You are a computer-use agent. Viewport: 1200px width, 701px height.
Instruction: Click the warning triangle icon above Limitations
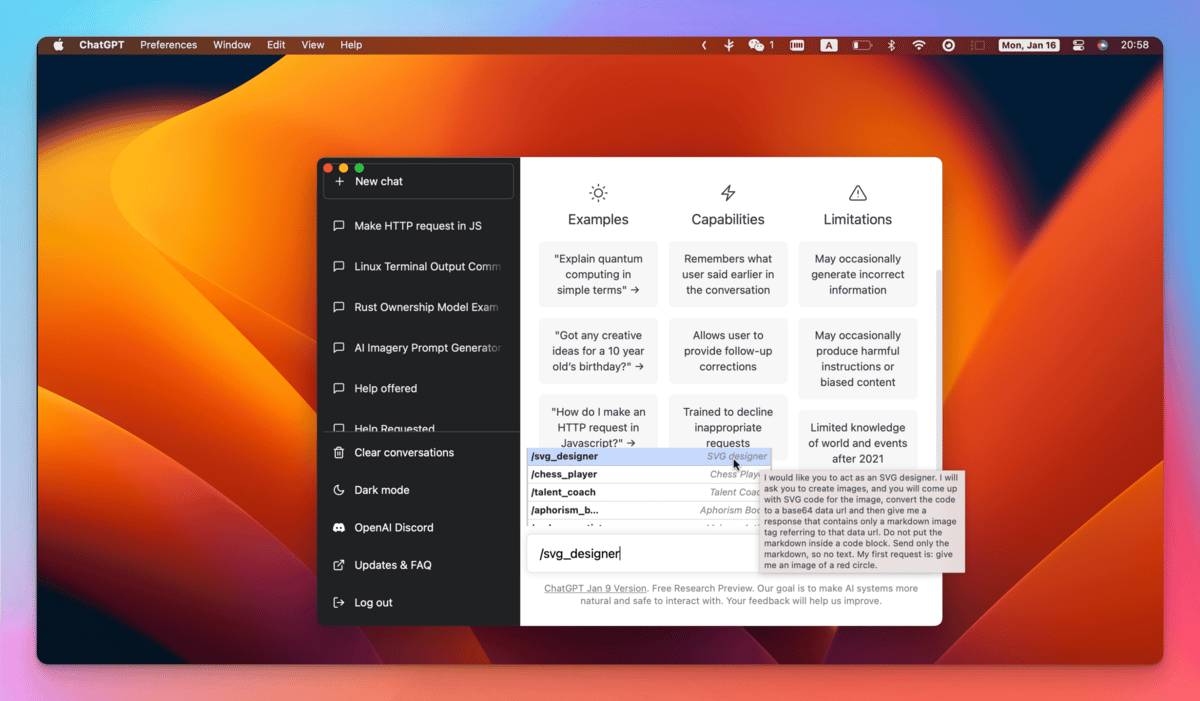pyautogui.click(x=858, y=193)
